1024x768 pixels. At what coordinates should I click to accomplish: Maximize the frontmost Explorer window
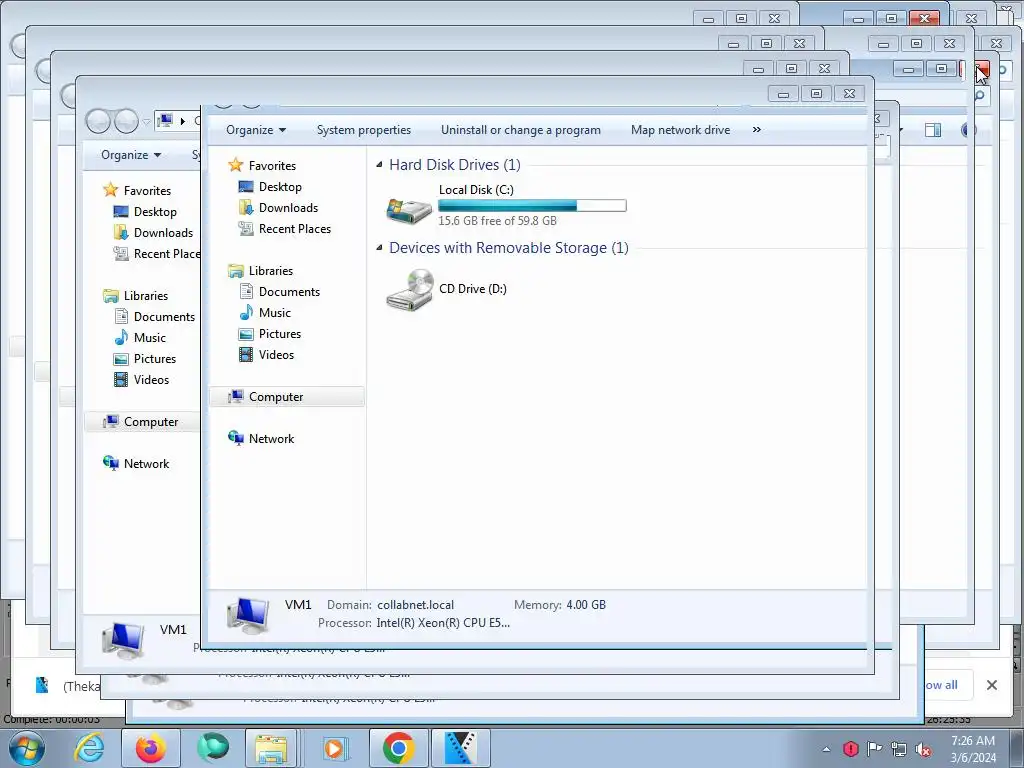click(x=816, y=94)
